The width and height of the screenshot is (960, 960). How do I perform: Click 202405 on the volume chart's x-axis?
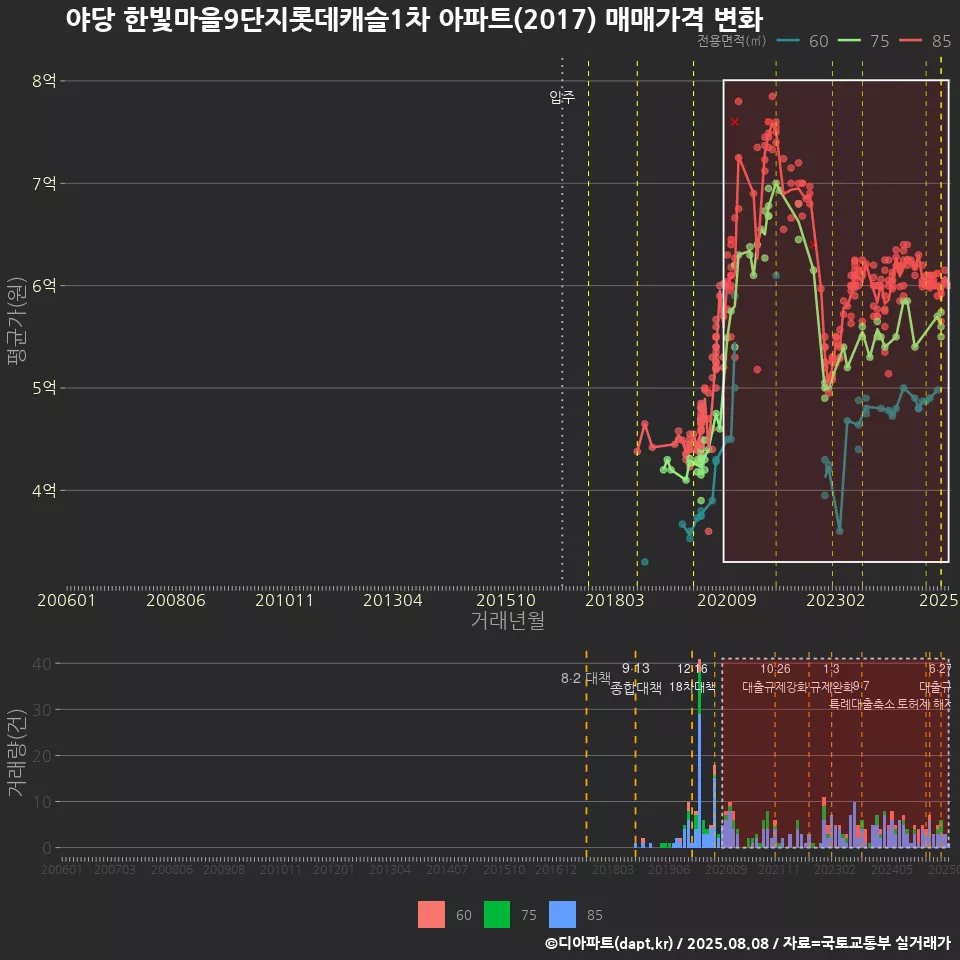(x=891, y=869)
